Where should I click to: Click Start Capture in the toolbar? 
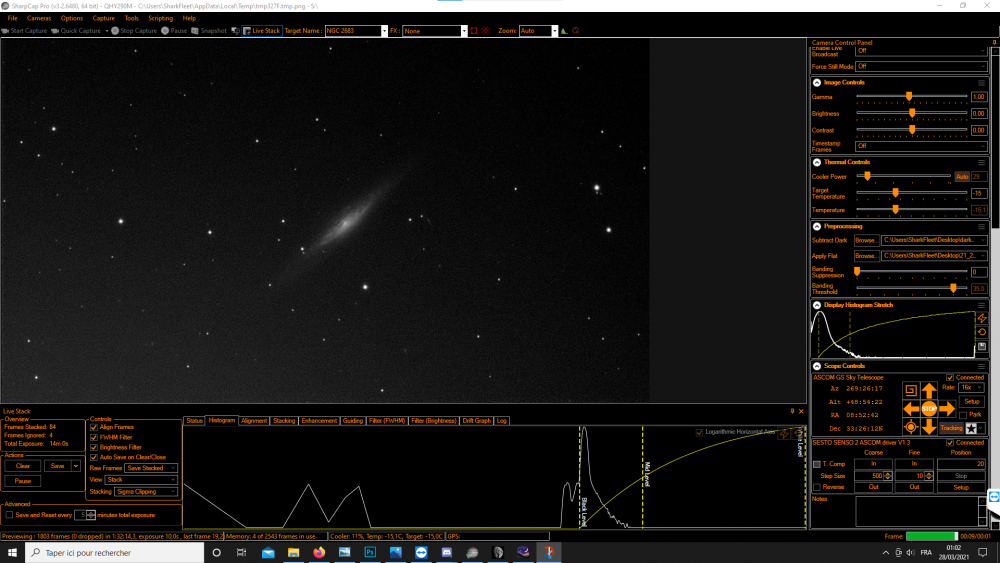pyautogui.click(x=24, y=31)
